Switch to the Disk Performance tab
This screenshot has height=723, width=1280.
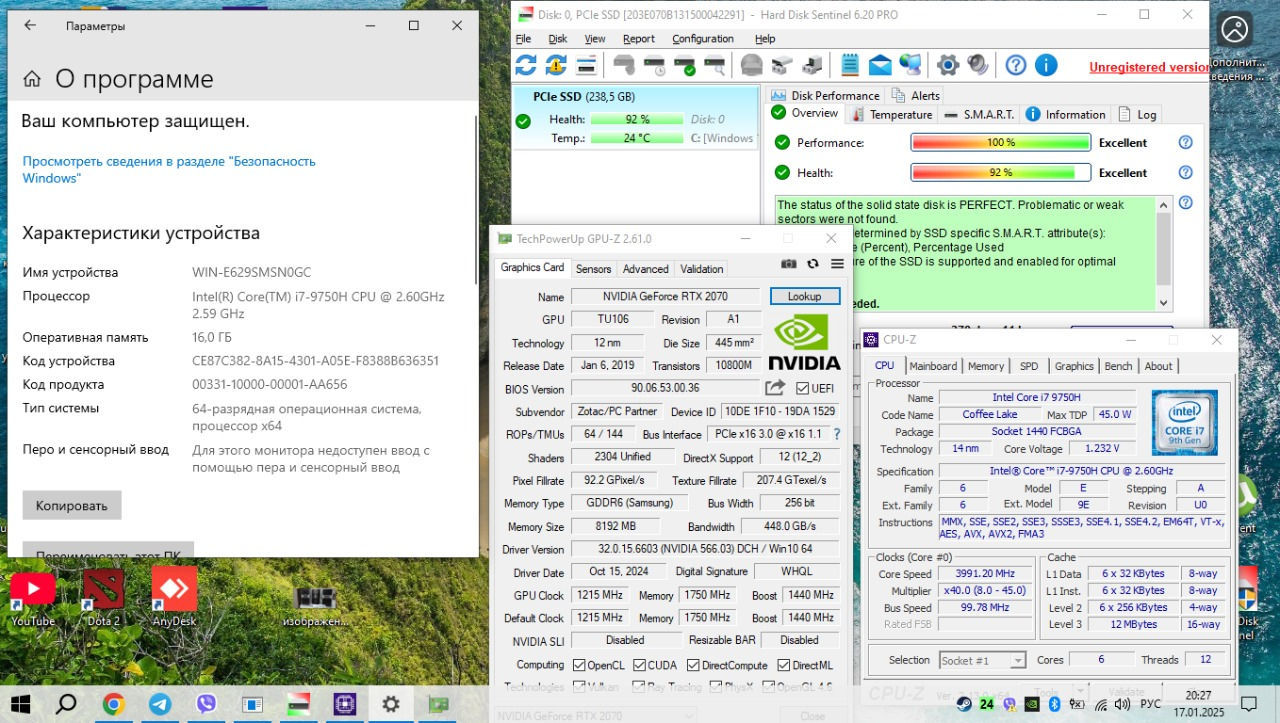(826, 95)
